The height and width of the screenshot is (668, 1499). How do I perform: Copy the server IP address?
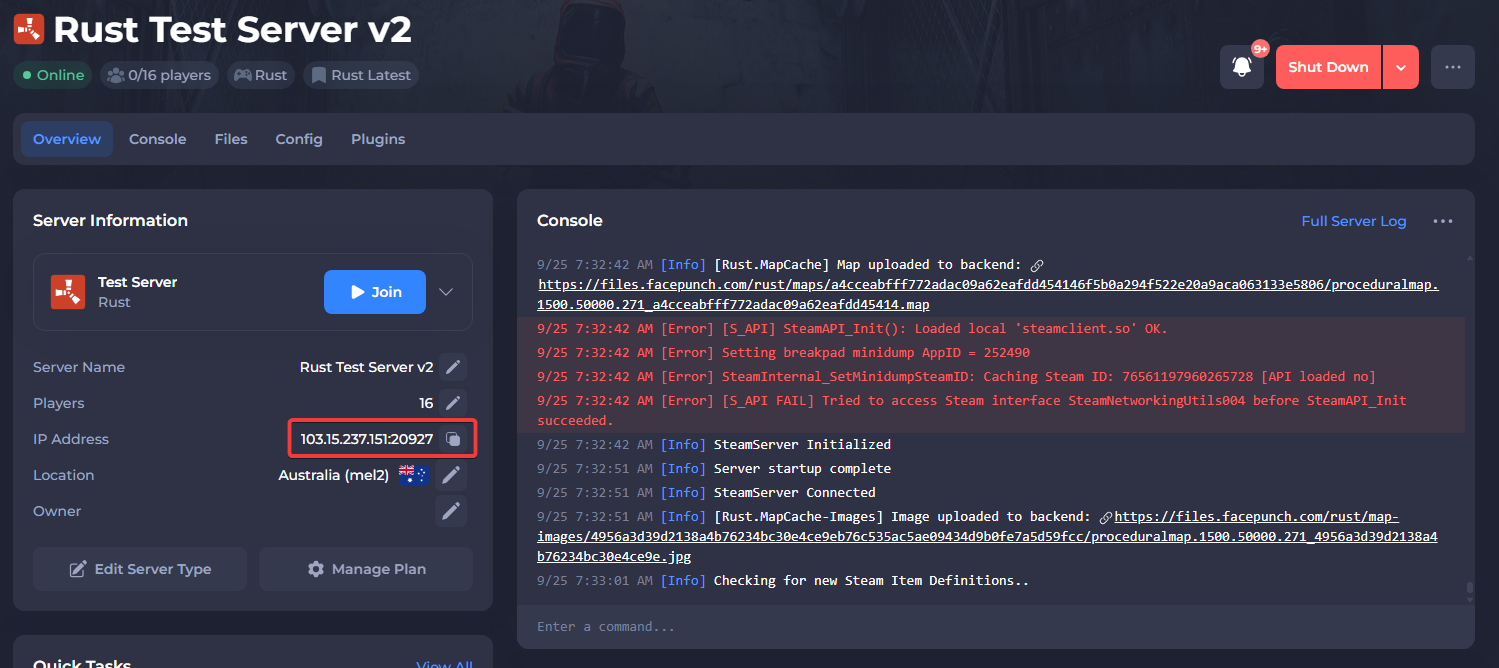452,439
